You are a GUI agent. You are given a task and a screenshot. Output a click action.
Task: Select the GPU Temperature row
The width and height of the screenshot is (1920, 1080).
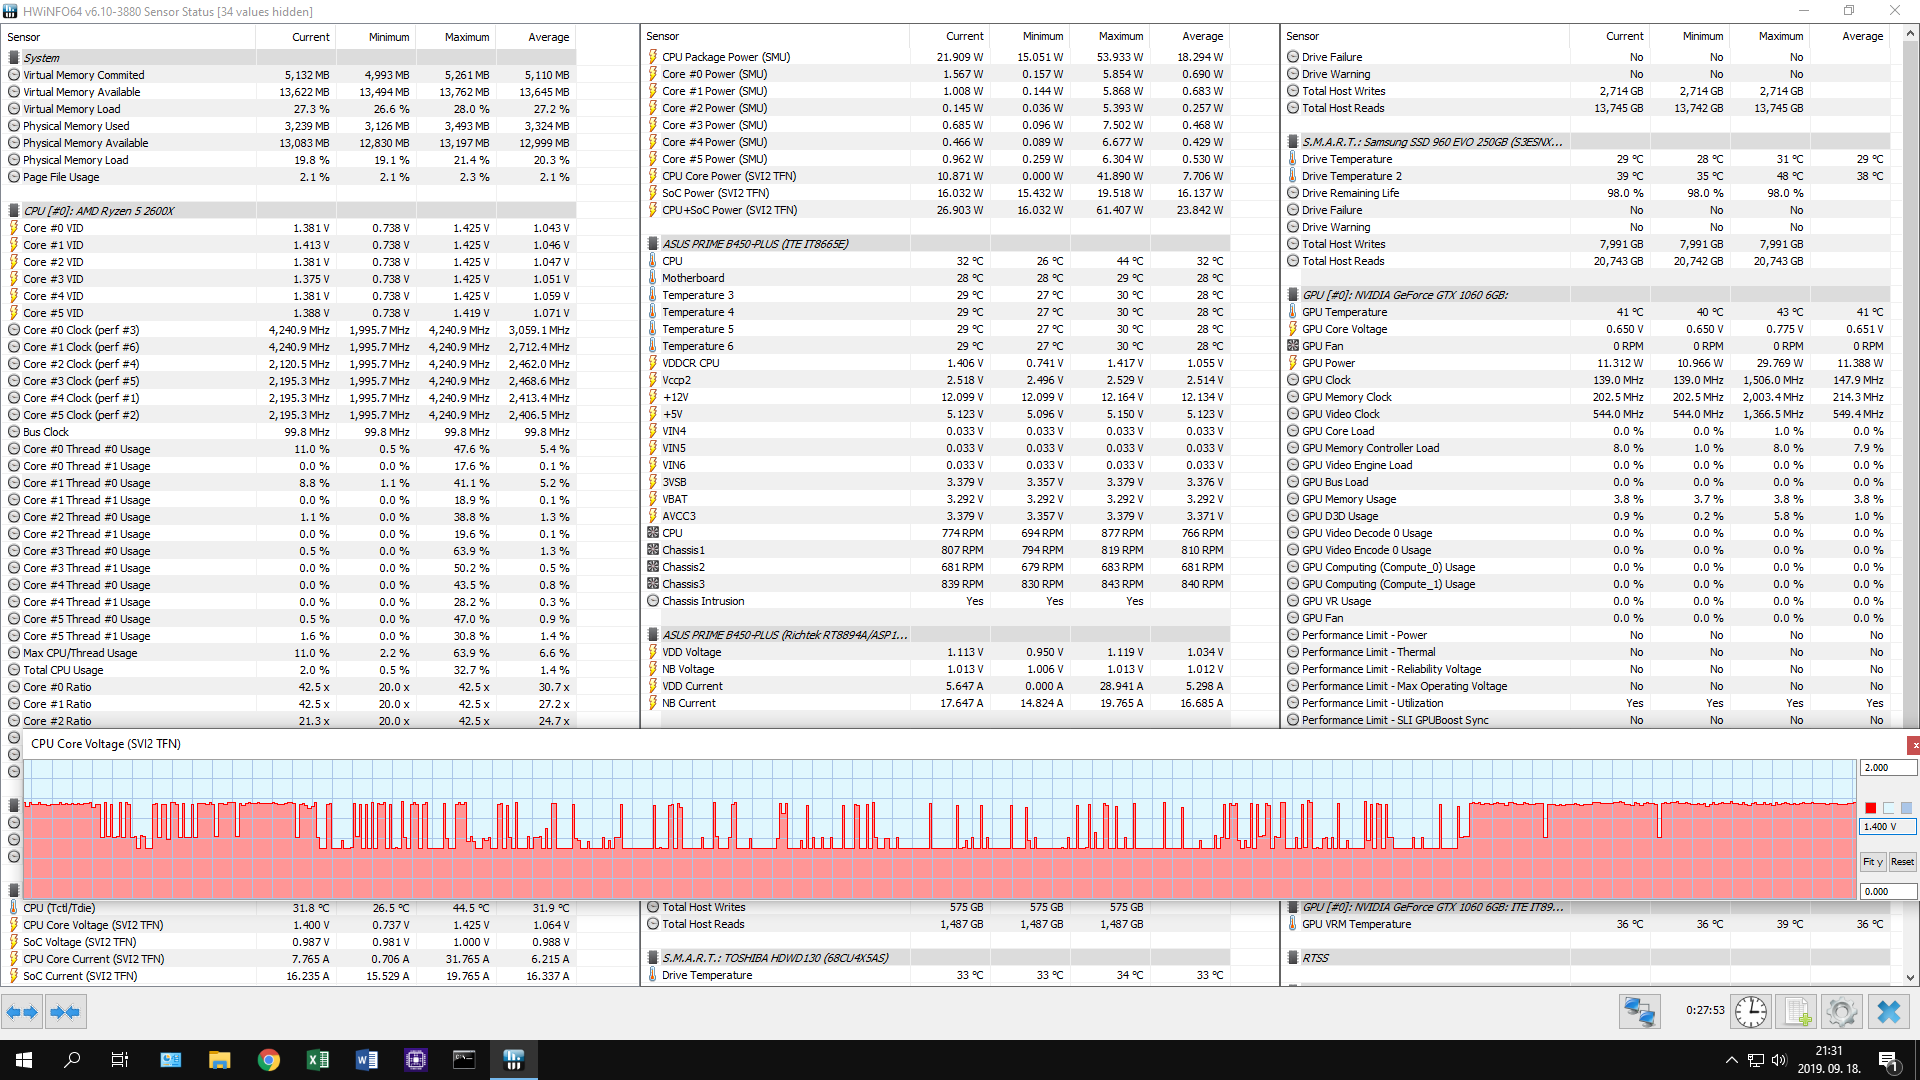click(x=1588, y=312)
